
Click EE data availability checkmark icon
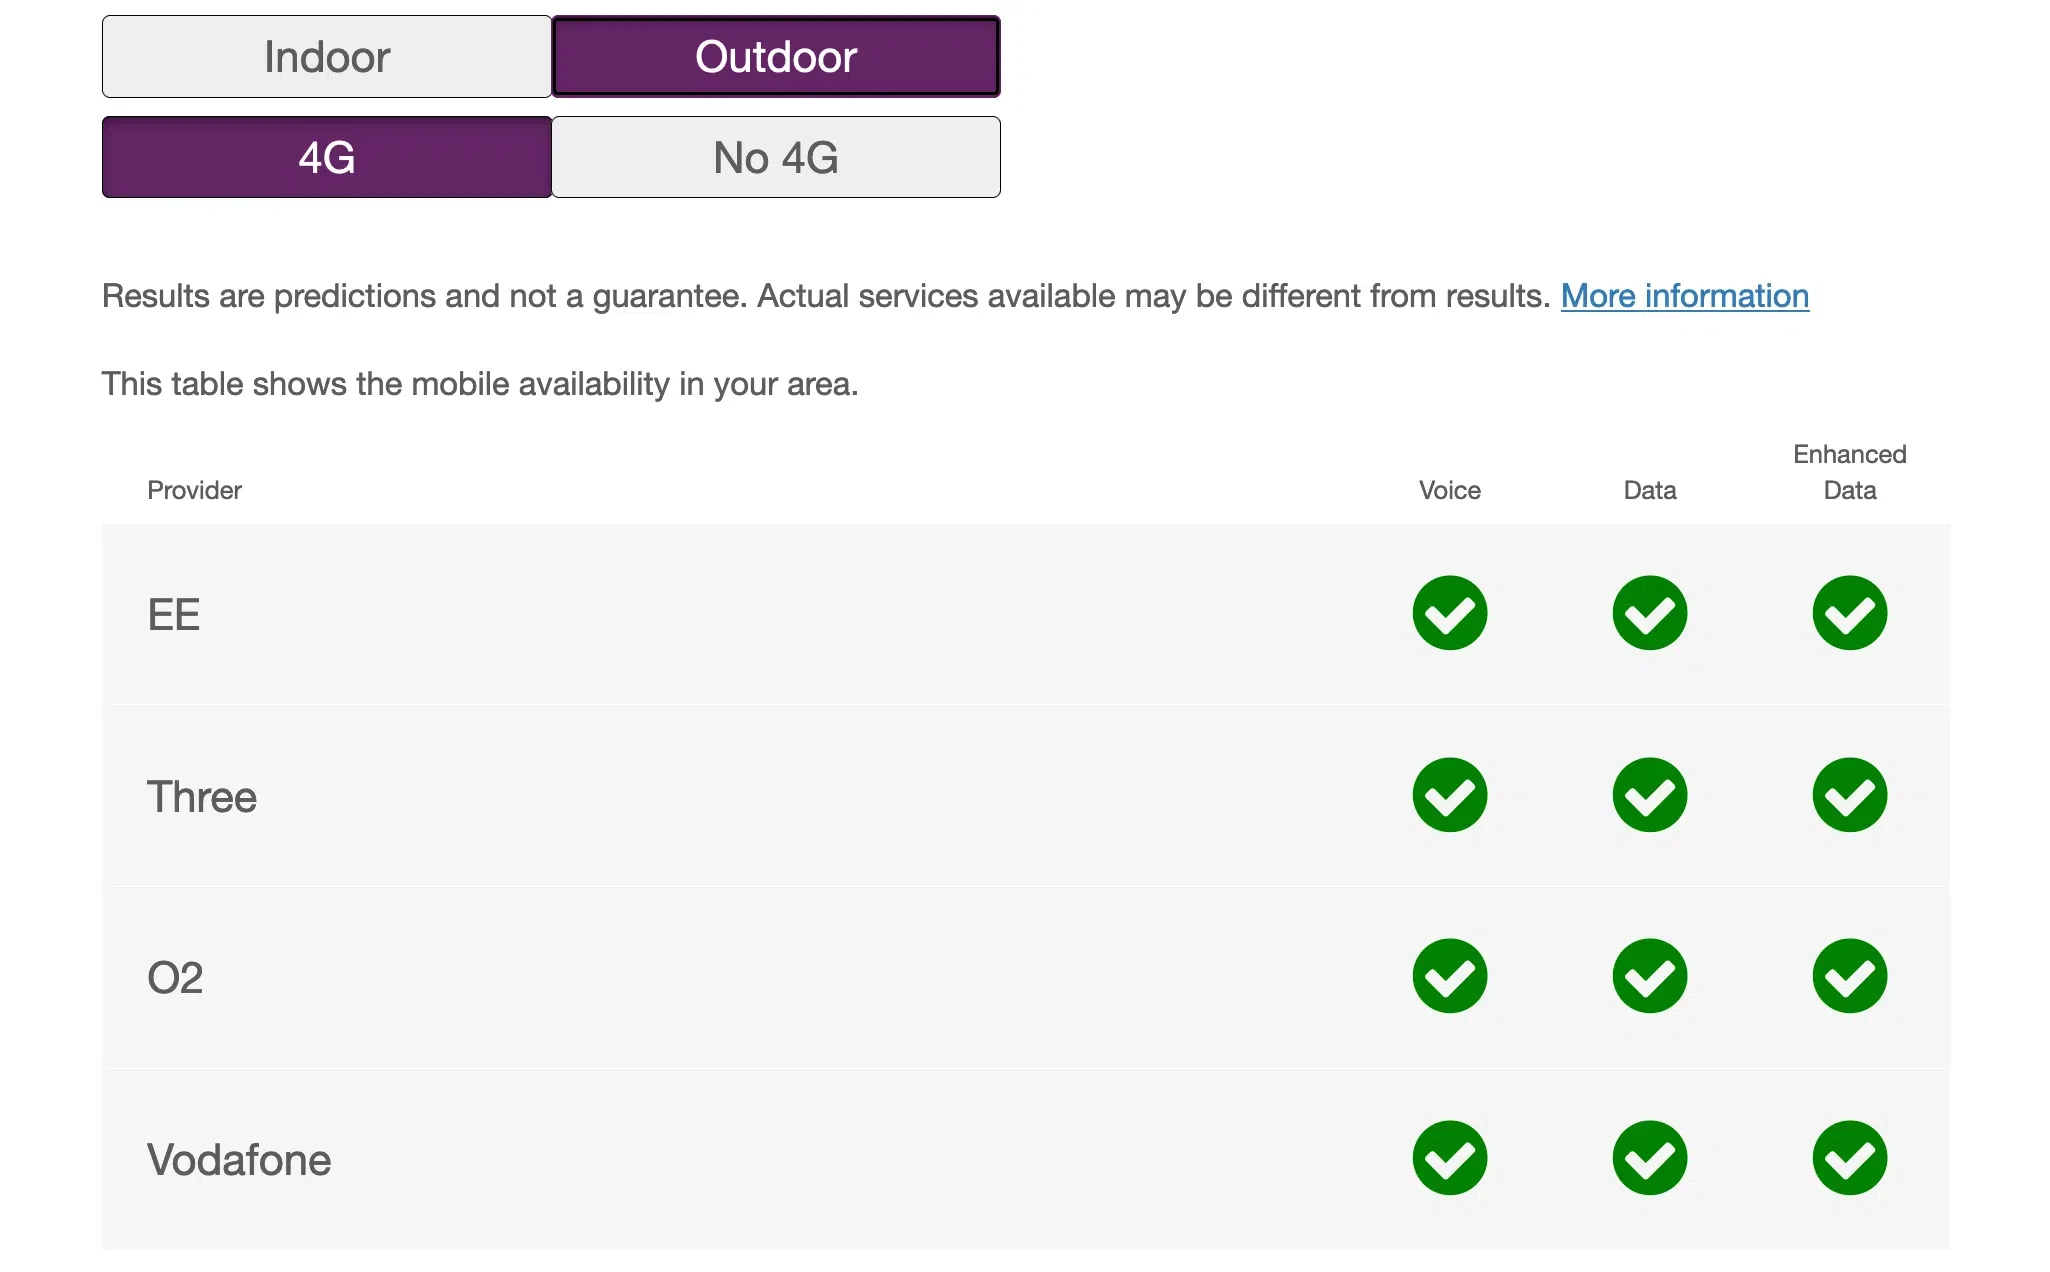coord(1649,613)
